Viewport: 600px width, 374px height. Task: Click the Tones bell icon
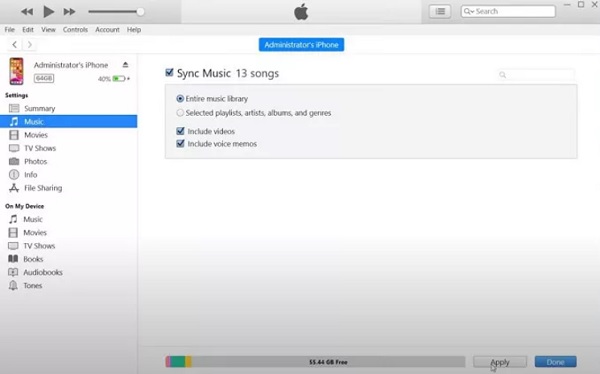click(13, 285)
